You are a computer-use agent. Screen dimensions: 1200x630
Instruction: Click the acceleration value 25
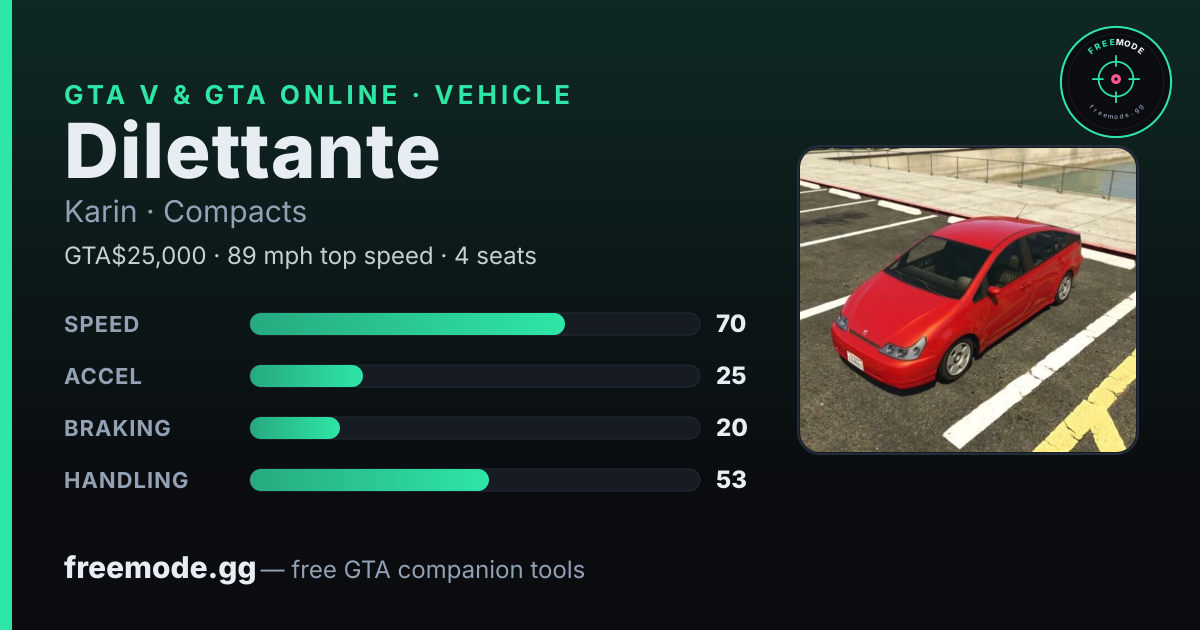coord(731,376)
